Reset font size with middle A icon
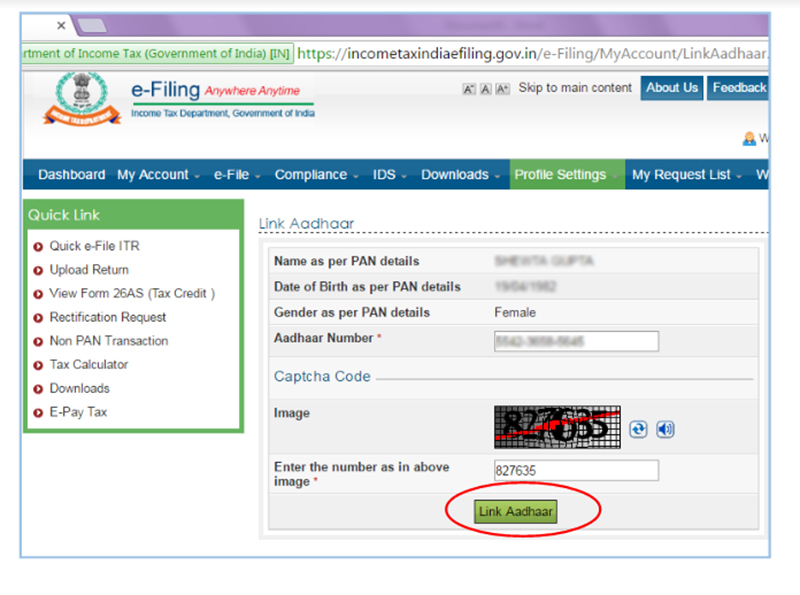This screenshot has width=800, height=595. 485,89
